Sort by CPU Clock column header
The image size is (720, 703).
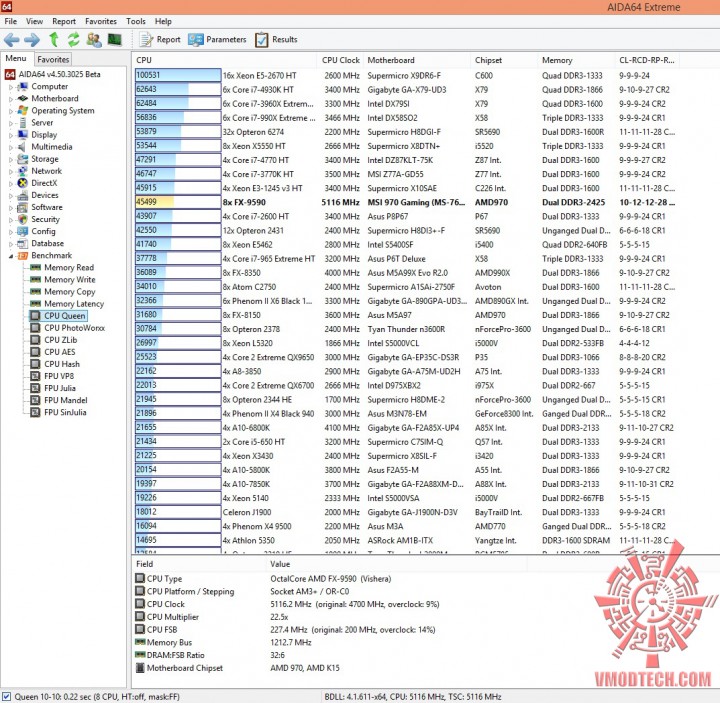point(341,60)
